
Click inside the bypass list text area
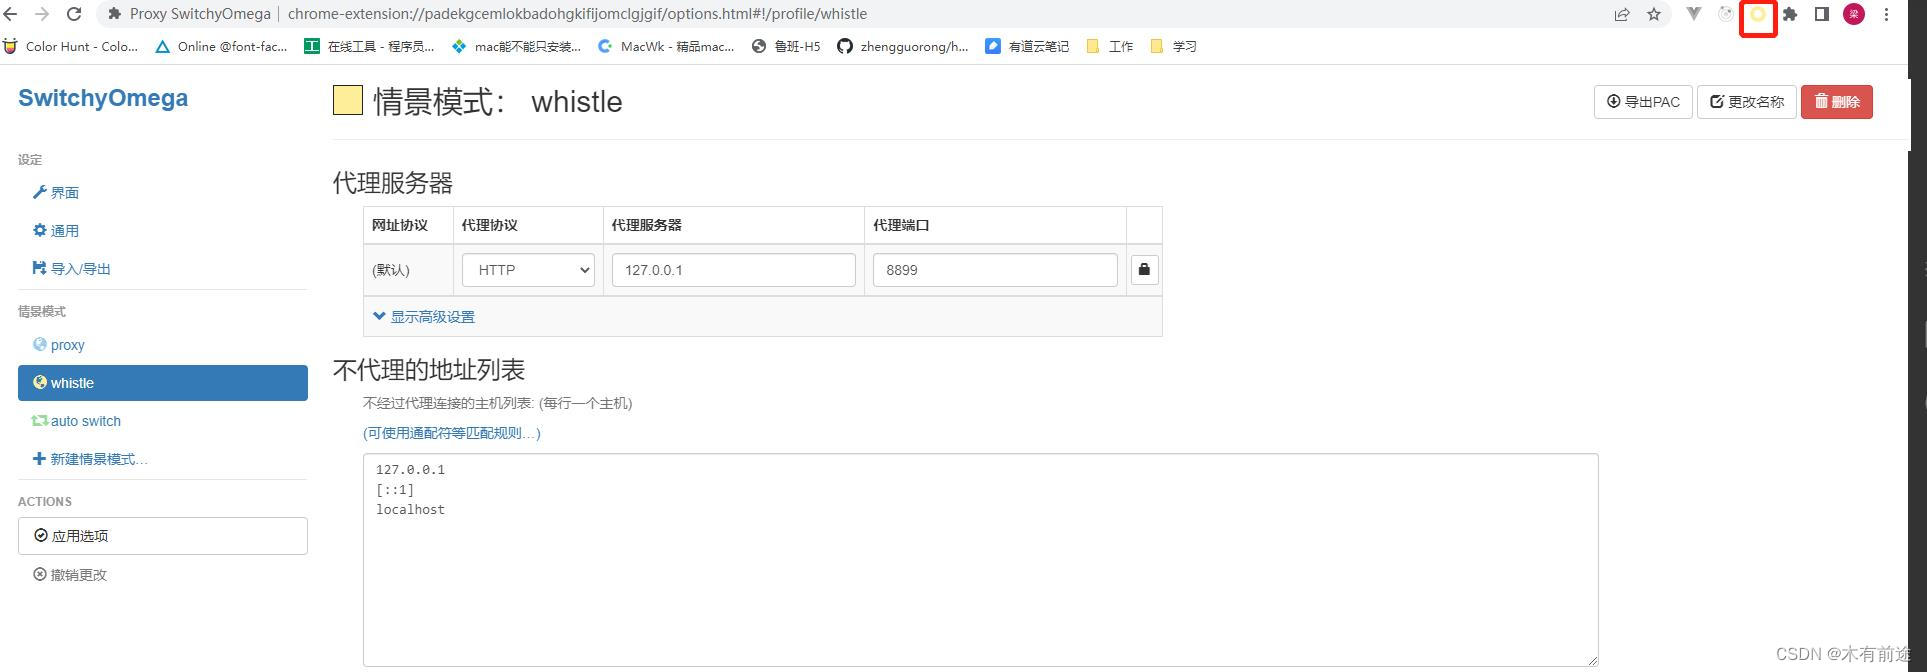(x=980, y=560)
